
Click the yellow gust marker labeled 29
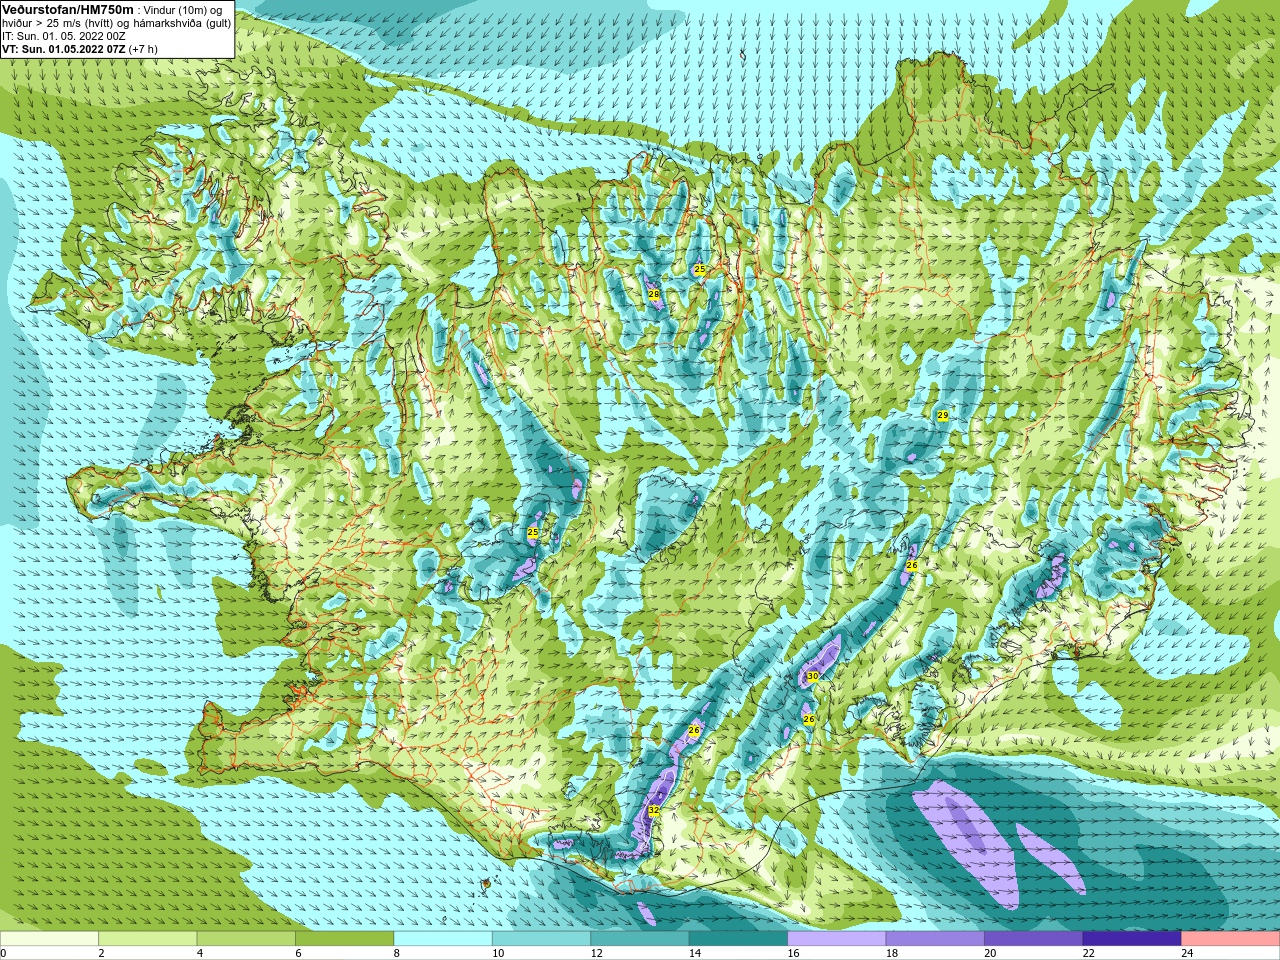click(942, 415)
